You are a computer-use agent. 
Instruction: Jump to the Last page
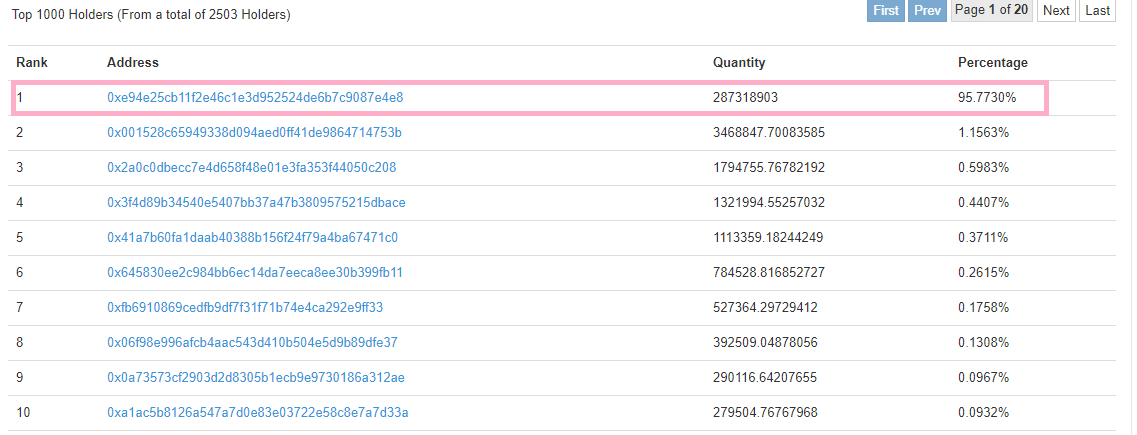click(1097, 11)
